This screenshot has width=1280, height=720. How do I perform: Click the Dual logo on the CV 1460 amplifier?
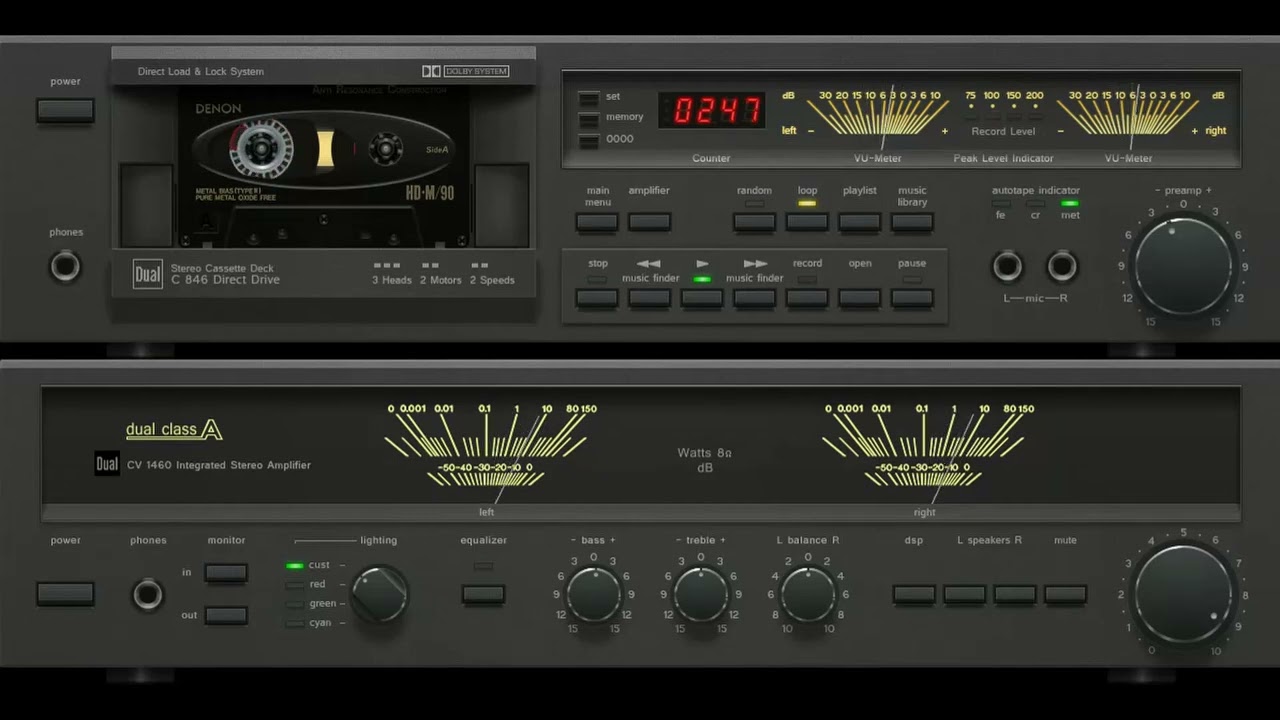[x=107, y=464]
